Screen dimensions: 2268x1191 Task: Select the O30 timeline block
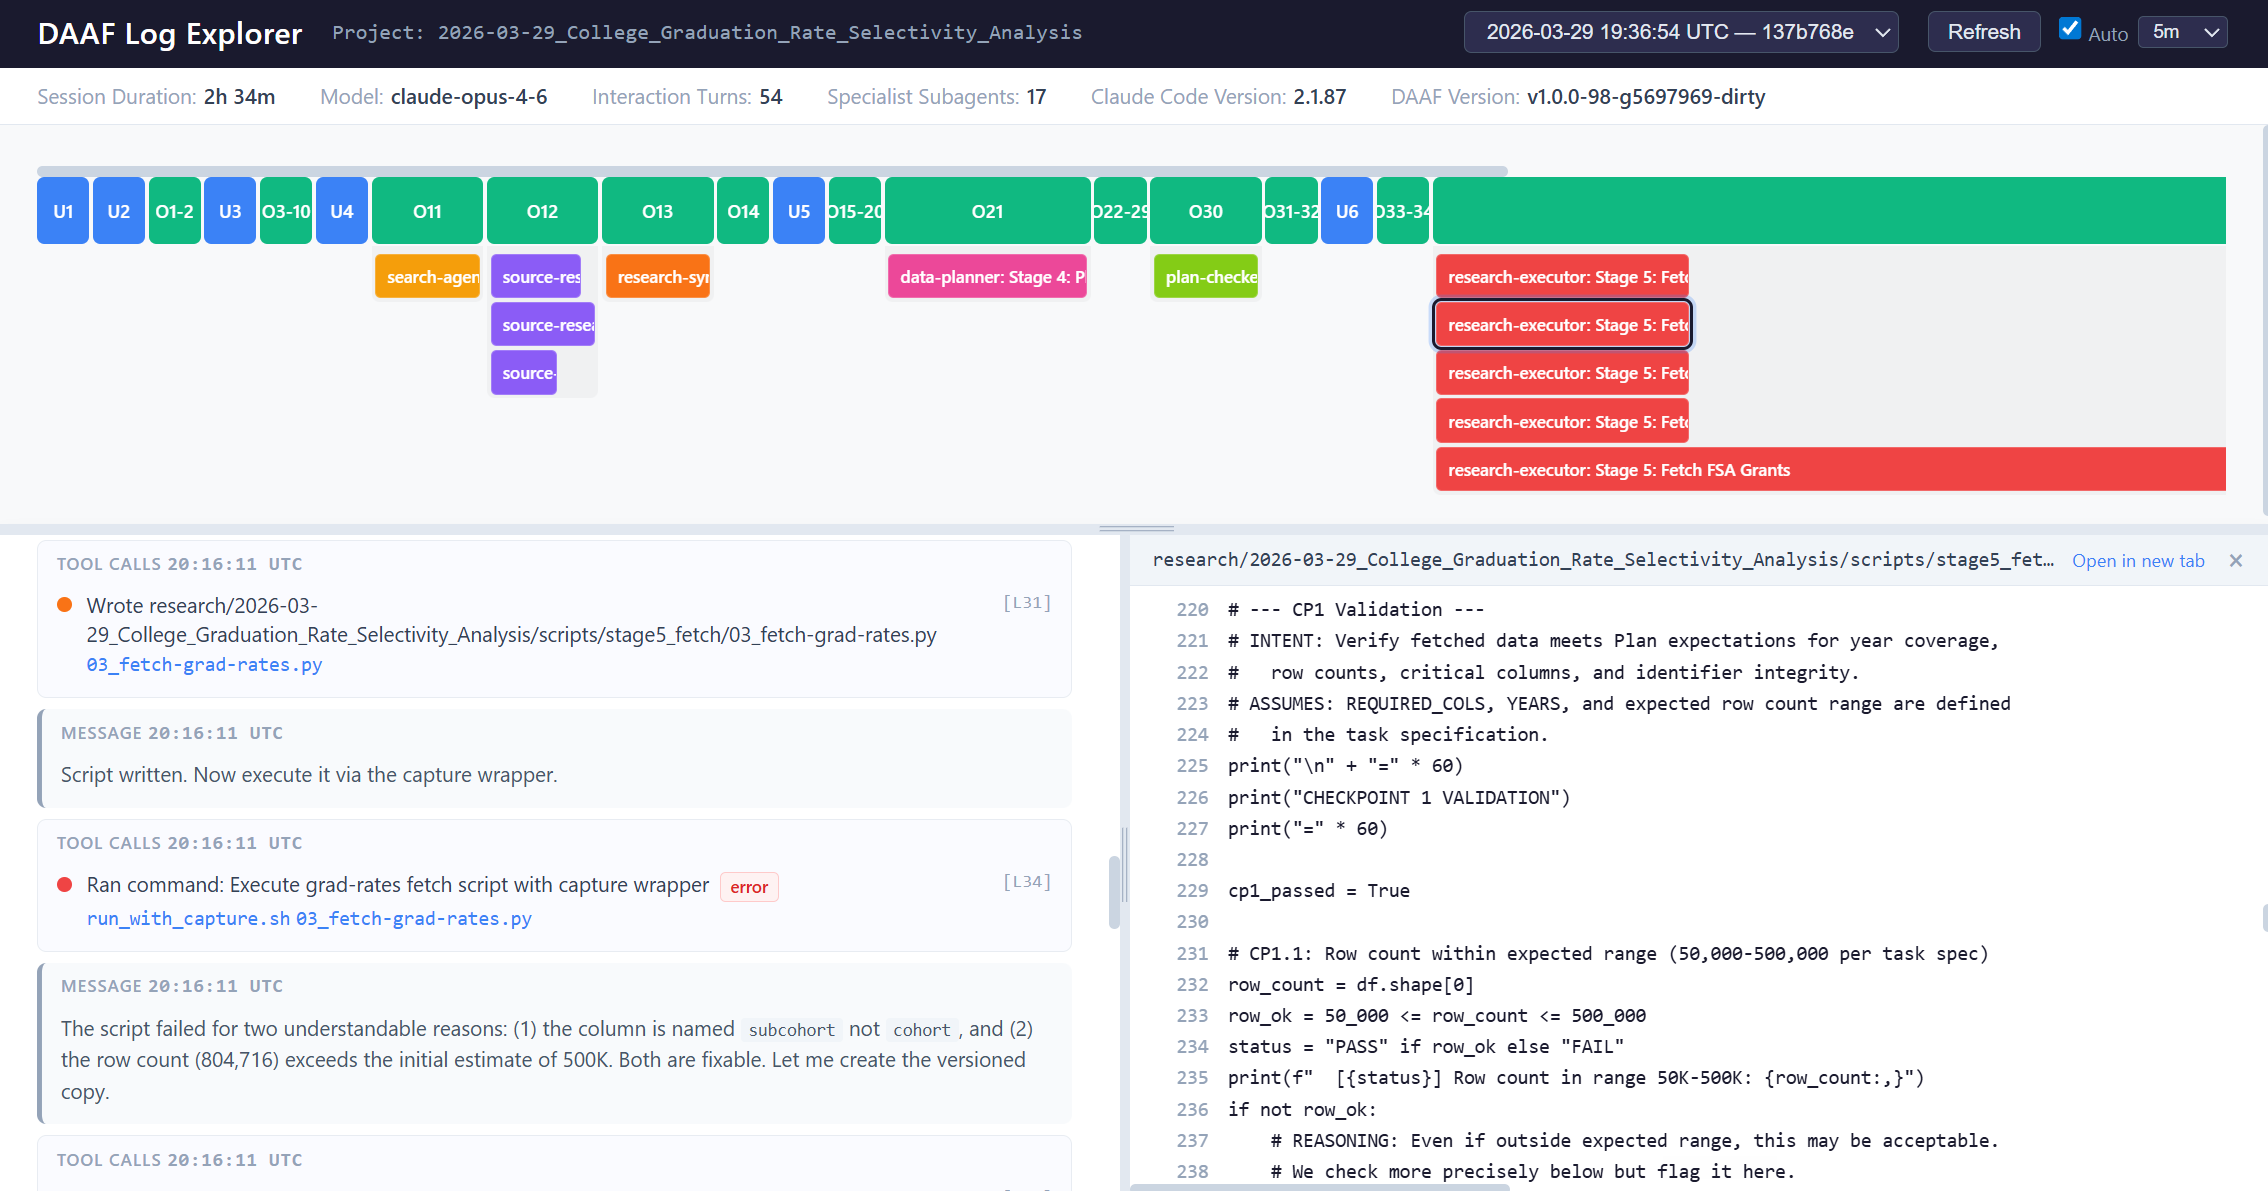coord(1205,211)
